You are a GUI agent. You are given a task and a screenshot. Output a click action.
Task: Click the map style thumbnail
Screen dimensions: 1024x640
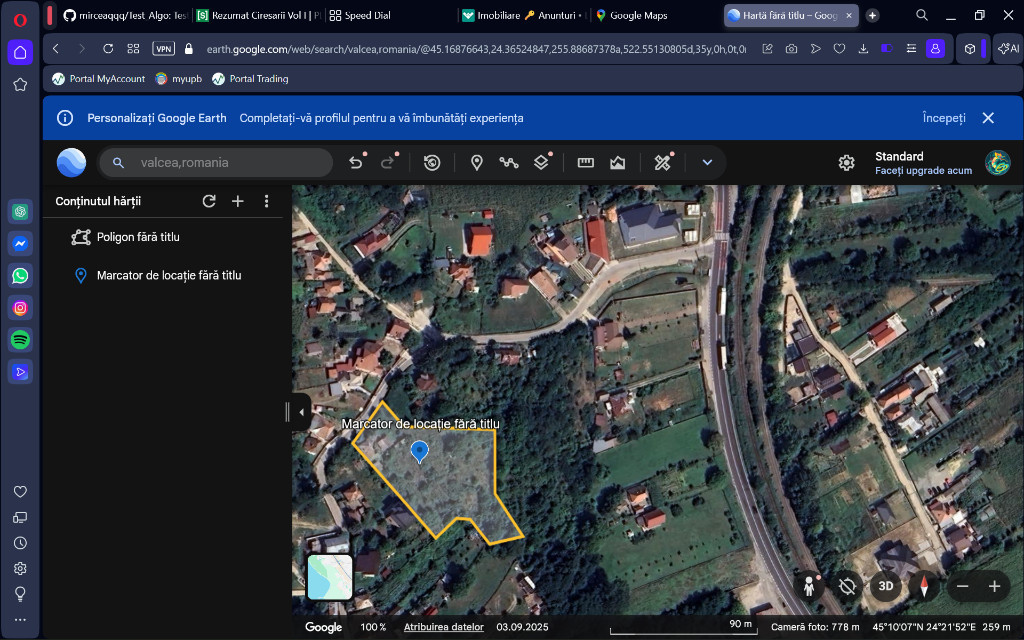pyautogui.click(x=330, y=577)
